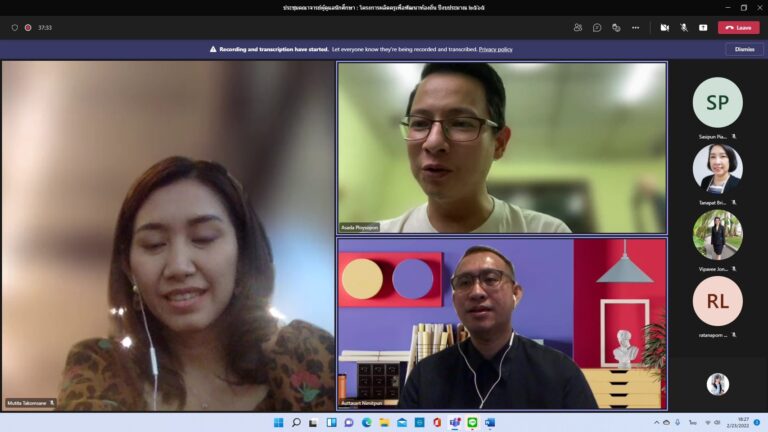The image size is (768, 432).
Task: Toggle the microphone mute button
Action: pos(684,27)
